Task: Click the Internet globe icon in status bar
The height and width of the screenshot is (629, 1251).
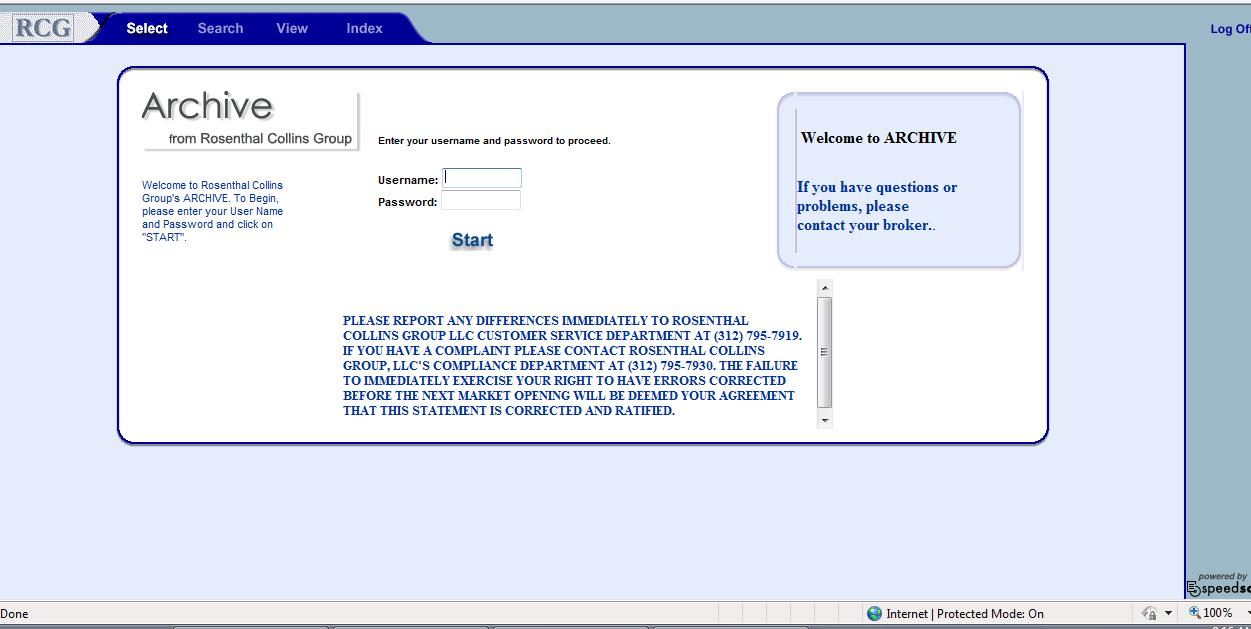Action: click(x=875, y=613)
